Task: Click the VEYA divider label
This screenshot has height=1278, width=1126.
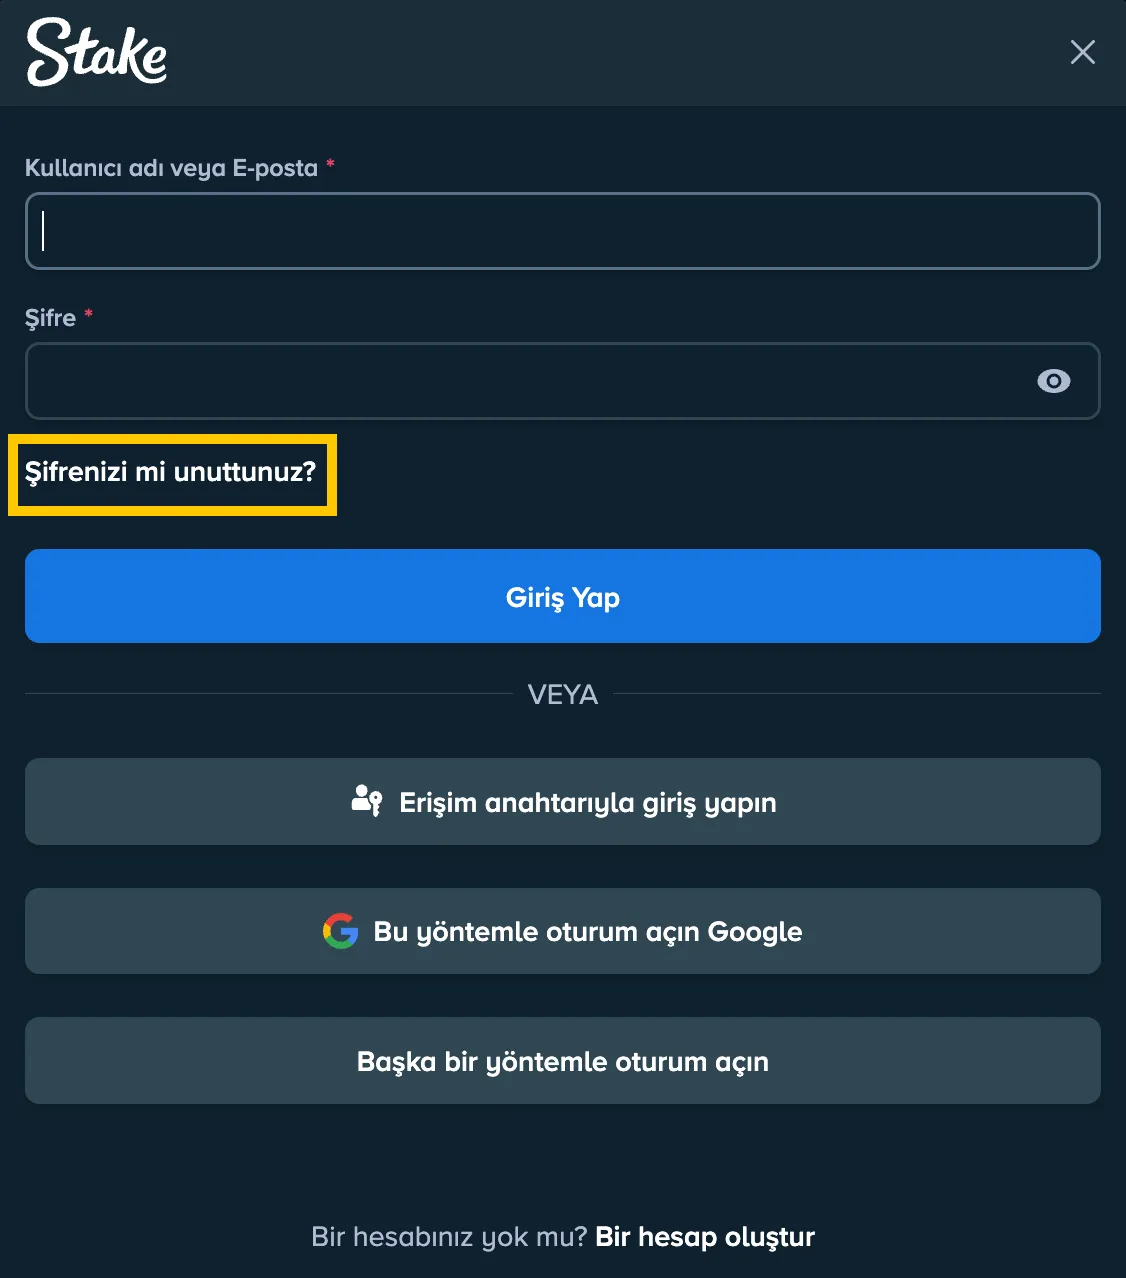Action: [563, 694]
